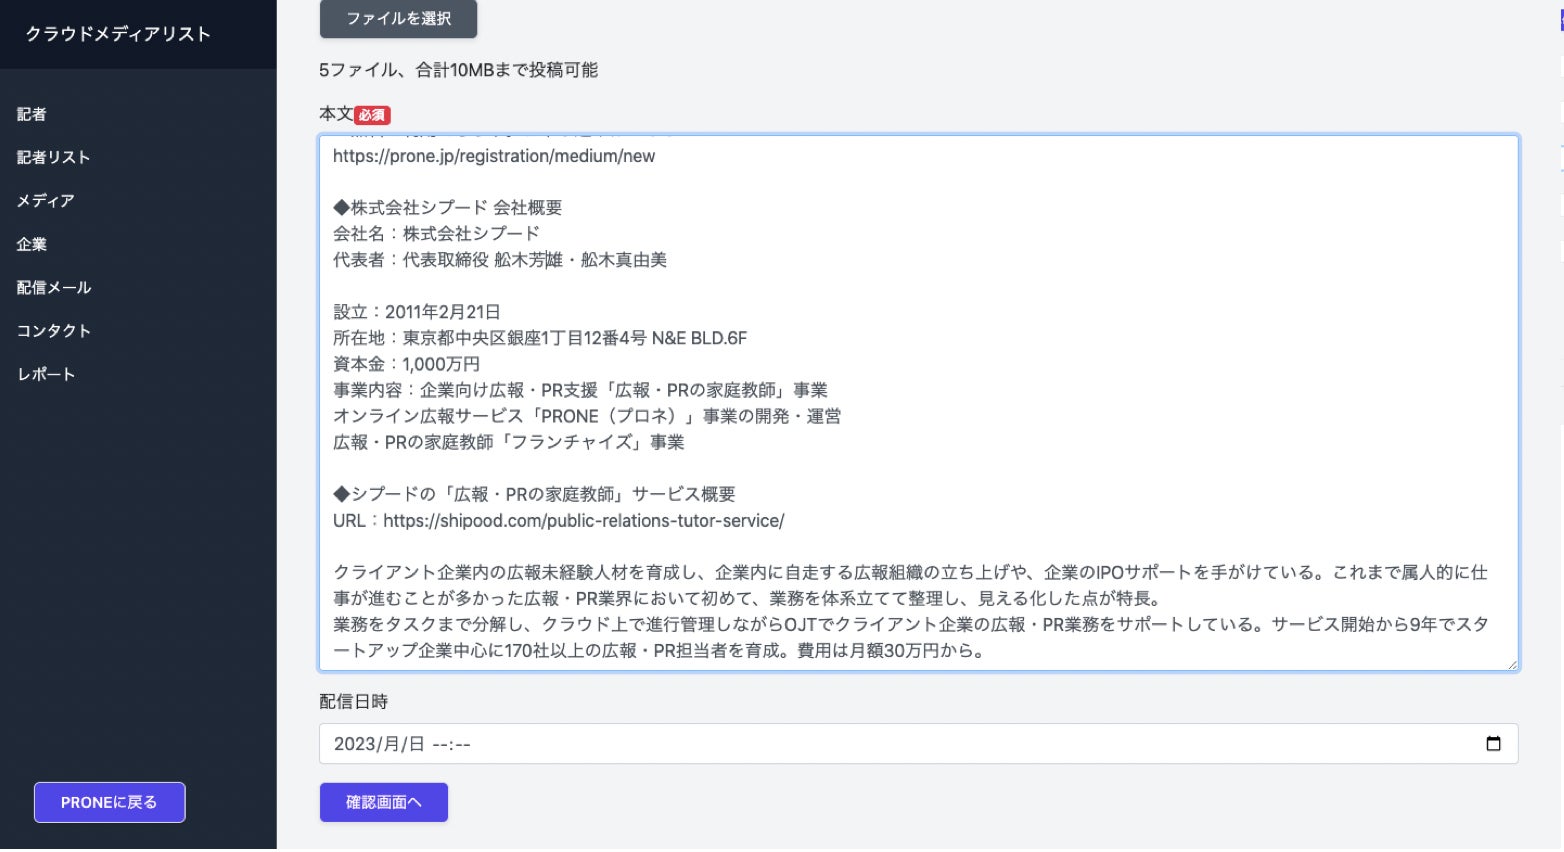
Task: Return via PRONEに戻る button
Action: (x=110, y=802)
